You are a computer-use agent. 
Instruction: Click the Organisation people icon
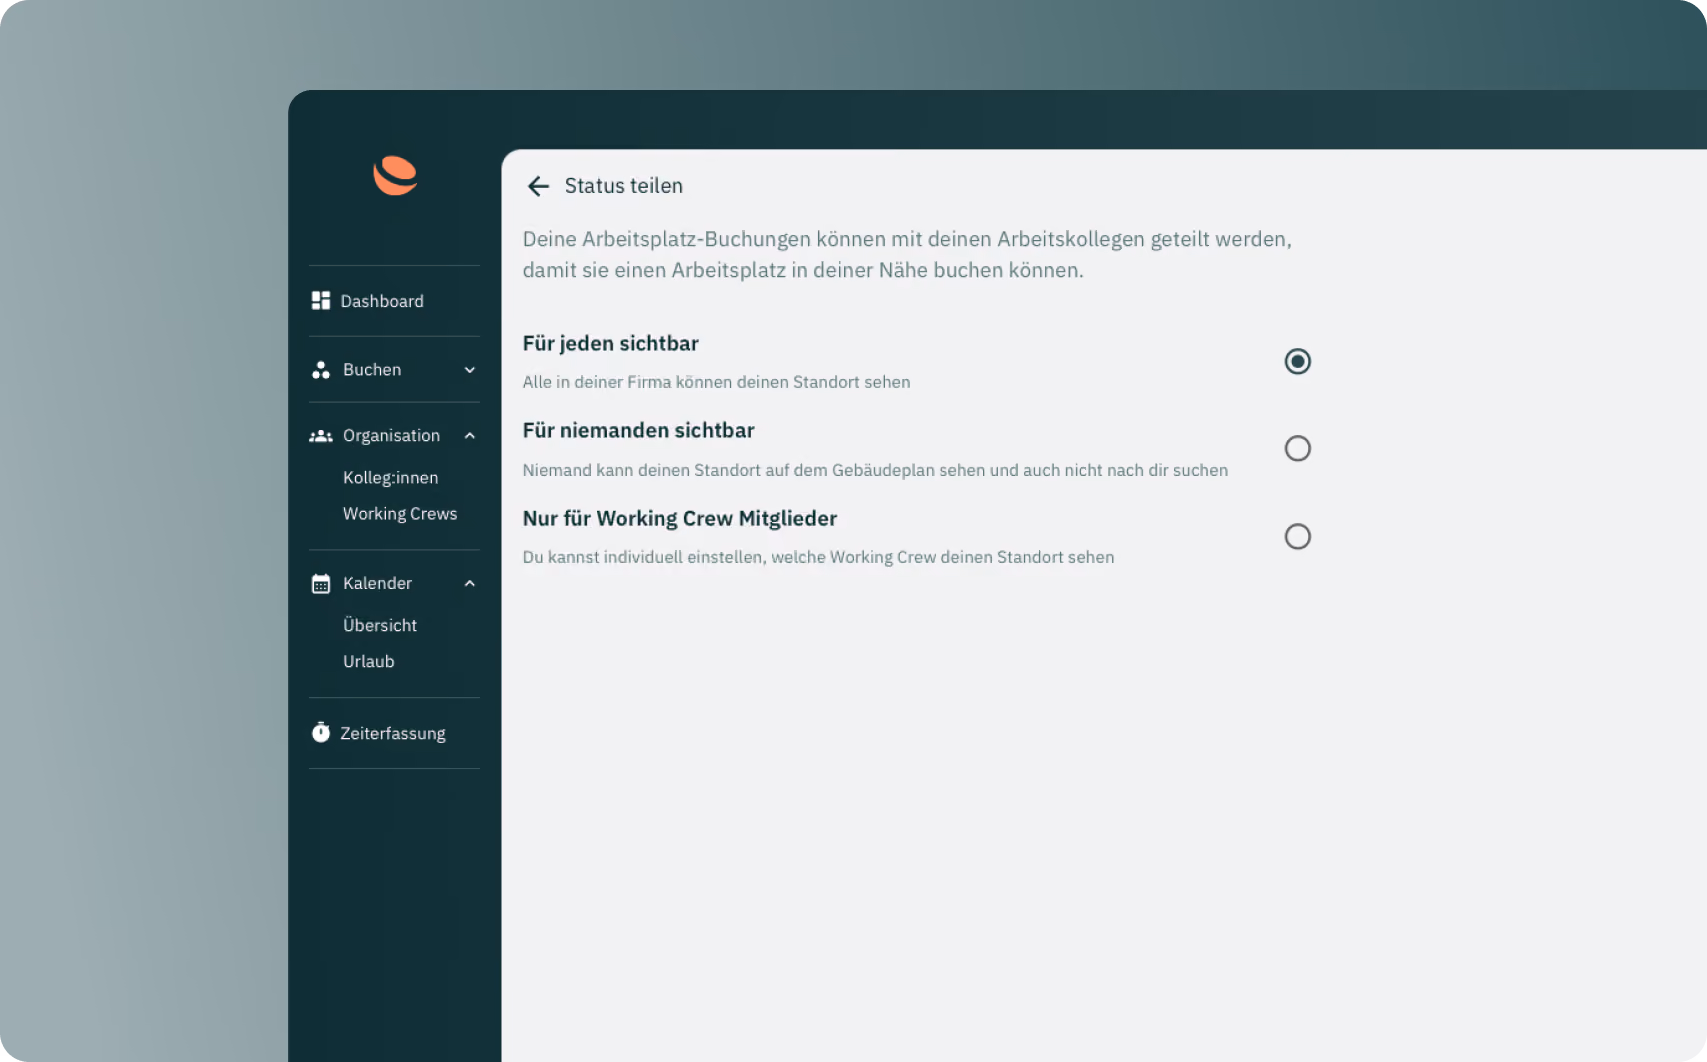point(321,436)
